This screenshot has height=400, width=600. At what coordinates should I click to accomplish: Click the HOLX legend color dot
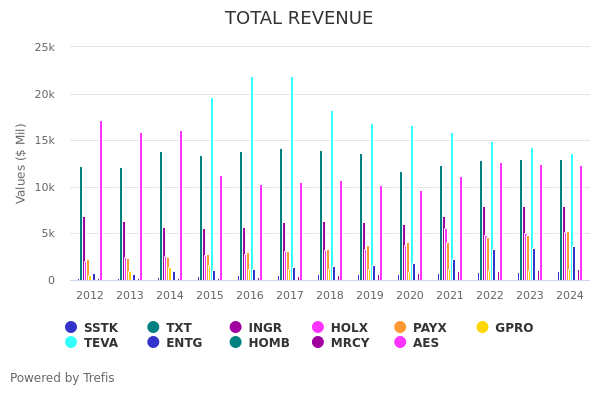coord(340,328)
